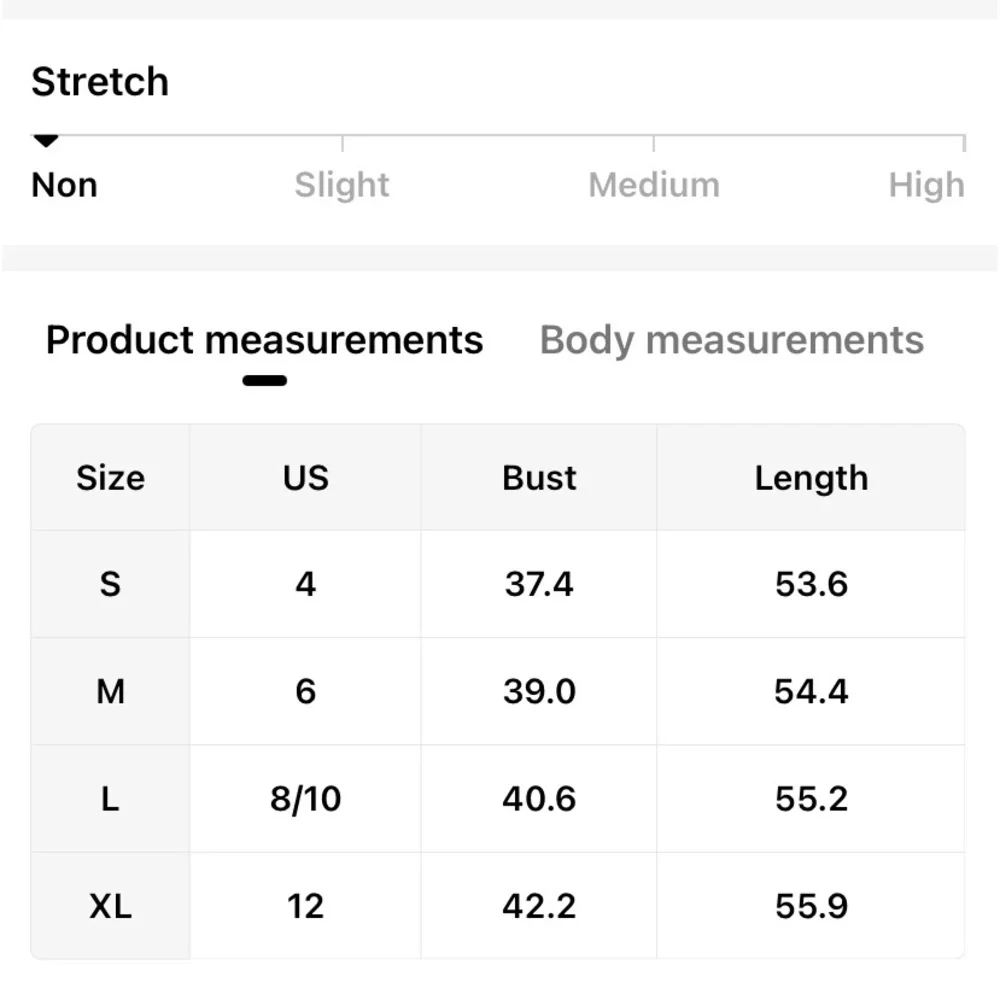
Task: Open the Body measurements tab
Action: pos(731,341)
